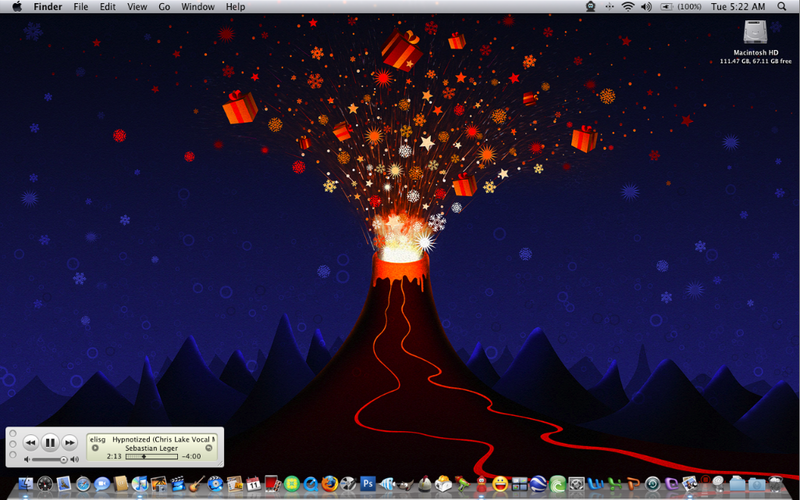Click the artist name Sebastian Leger

[x=152, y=448]
